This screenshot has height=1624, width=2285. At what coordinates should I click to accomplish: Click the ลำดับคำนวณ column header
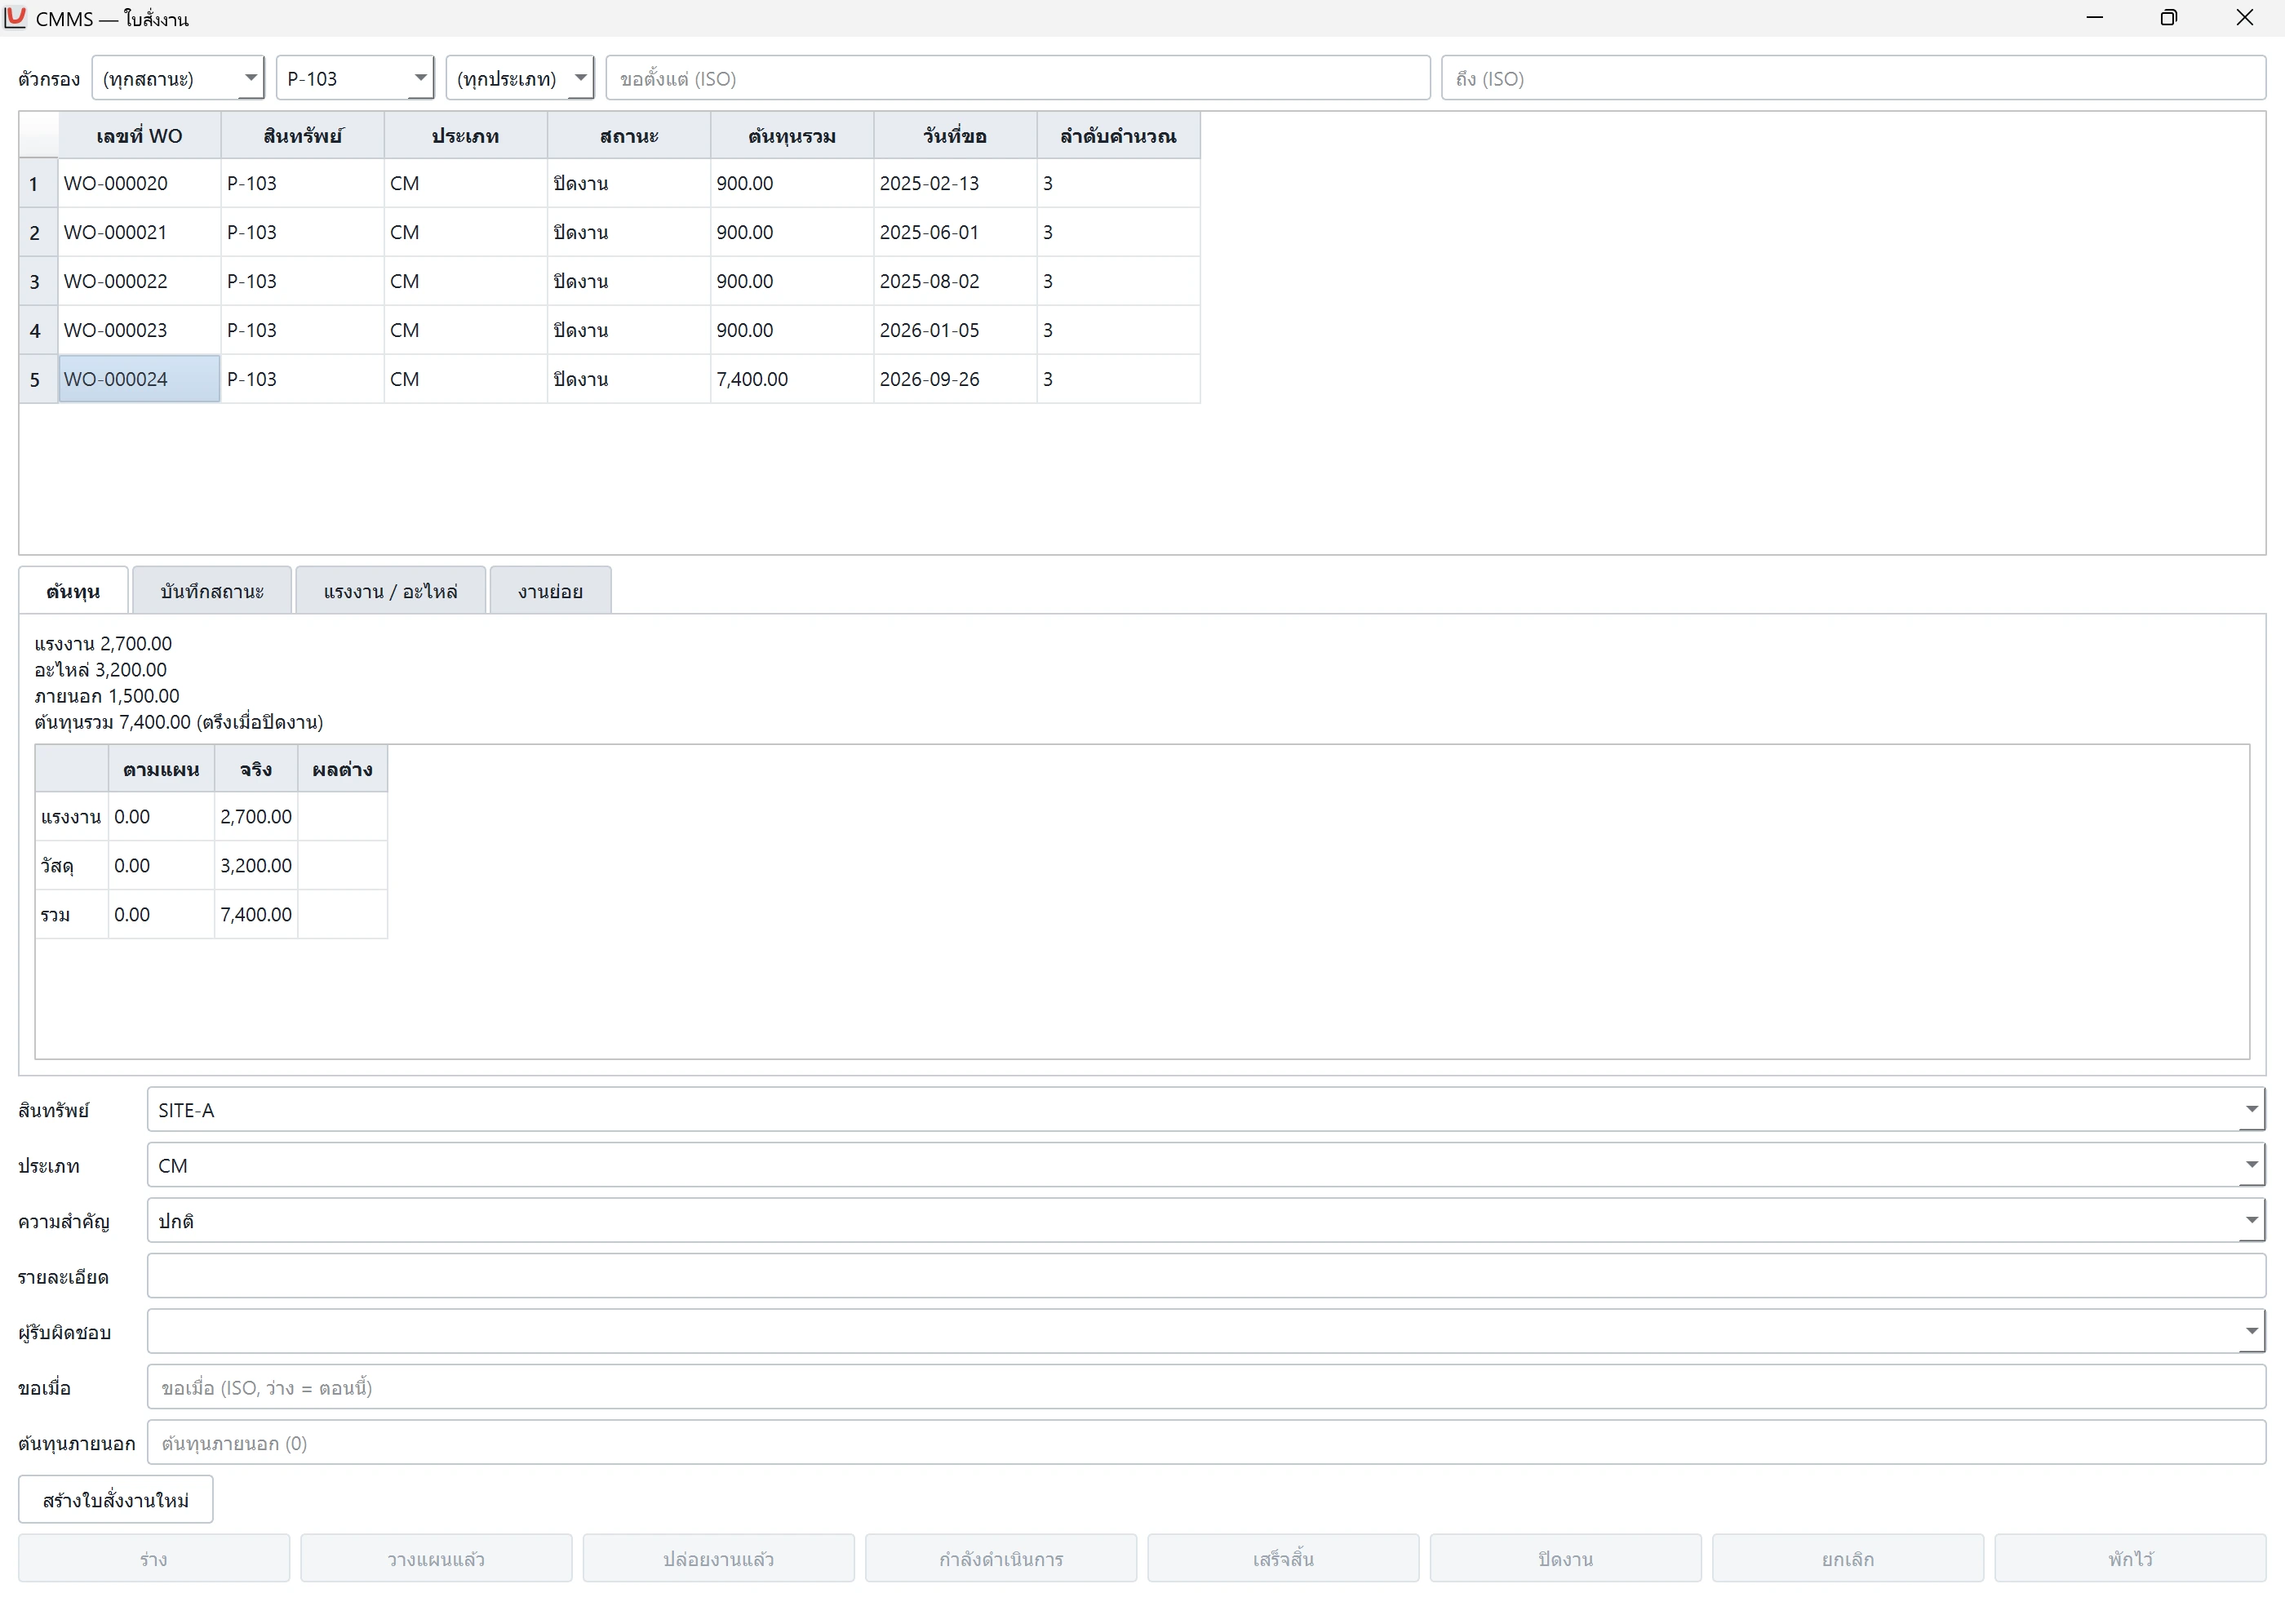1118,136
